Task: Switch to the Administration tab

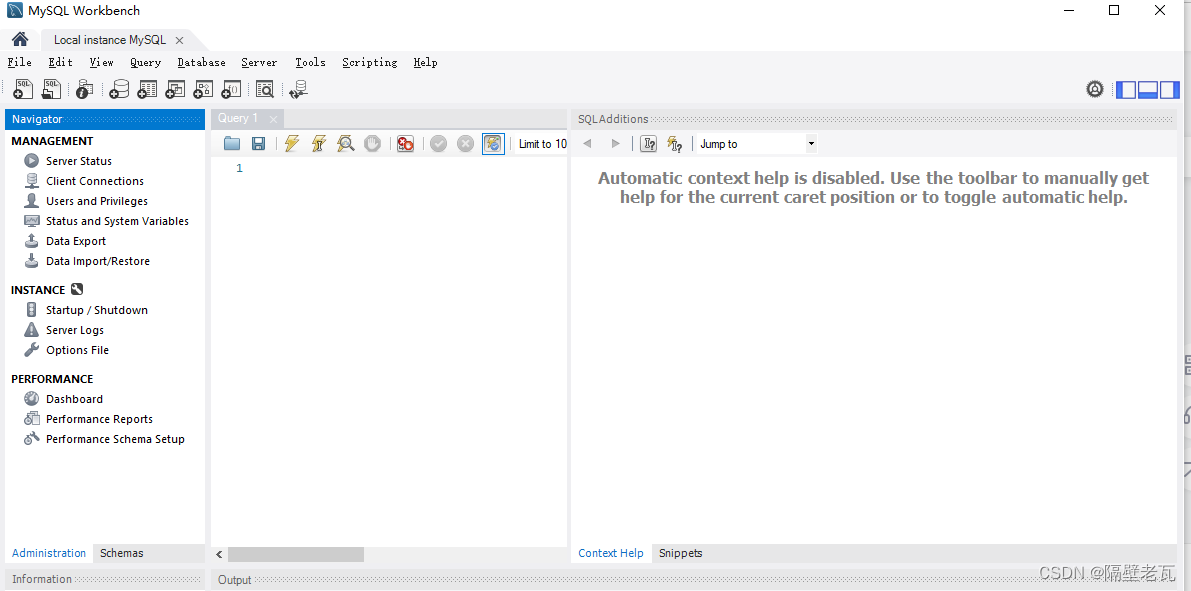Action: pos(49,553)
